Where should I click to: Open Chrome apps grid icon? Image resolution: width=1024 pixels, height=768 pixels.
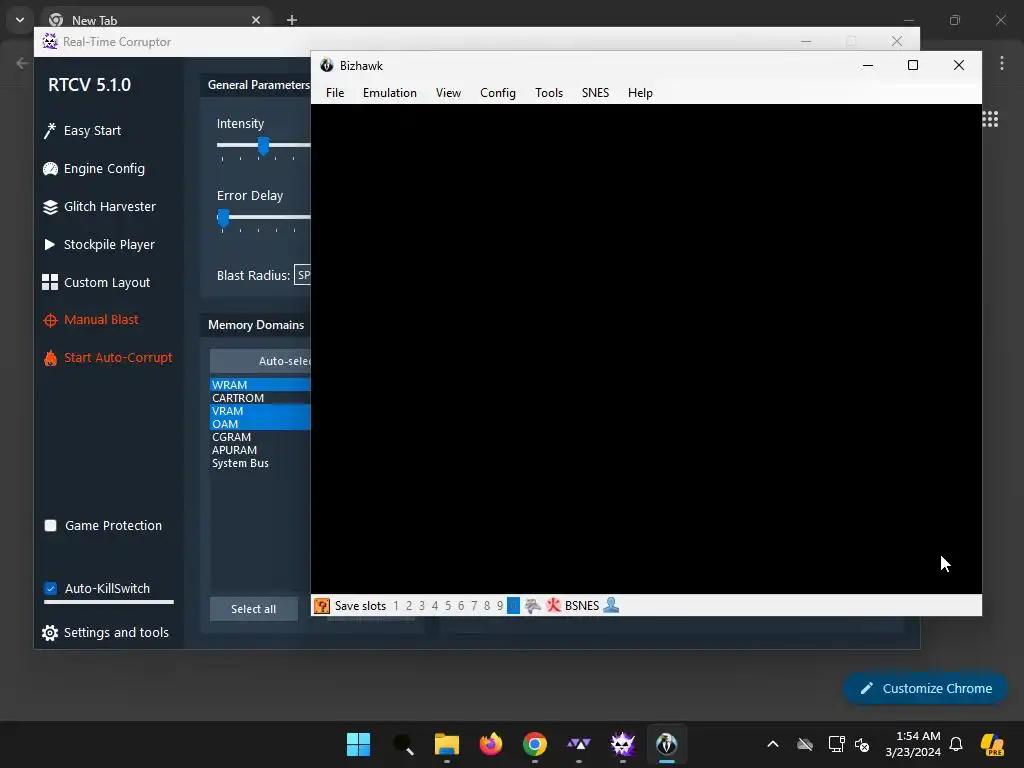click(990, 119)
